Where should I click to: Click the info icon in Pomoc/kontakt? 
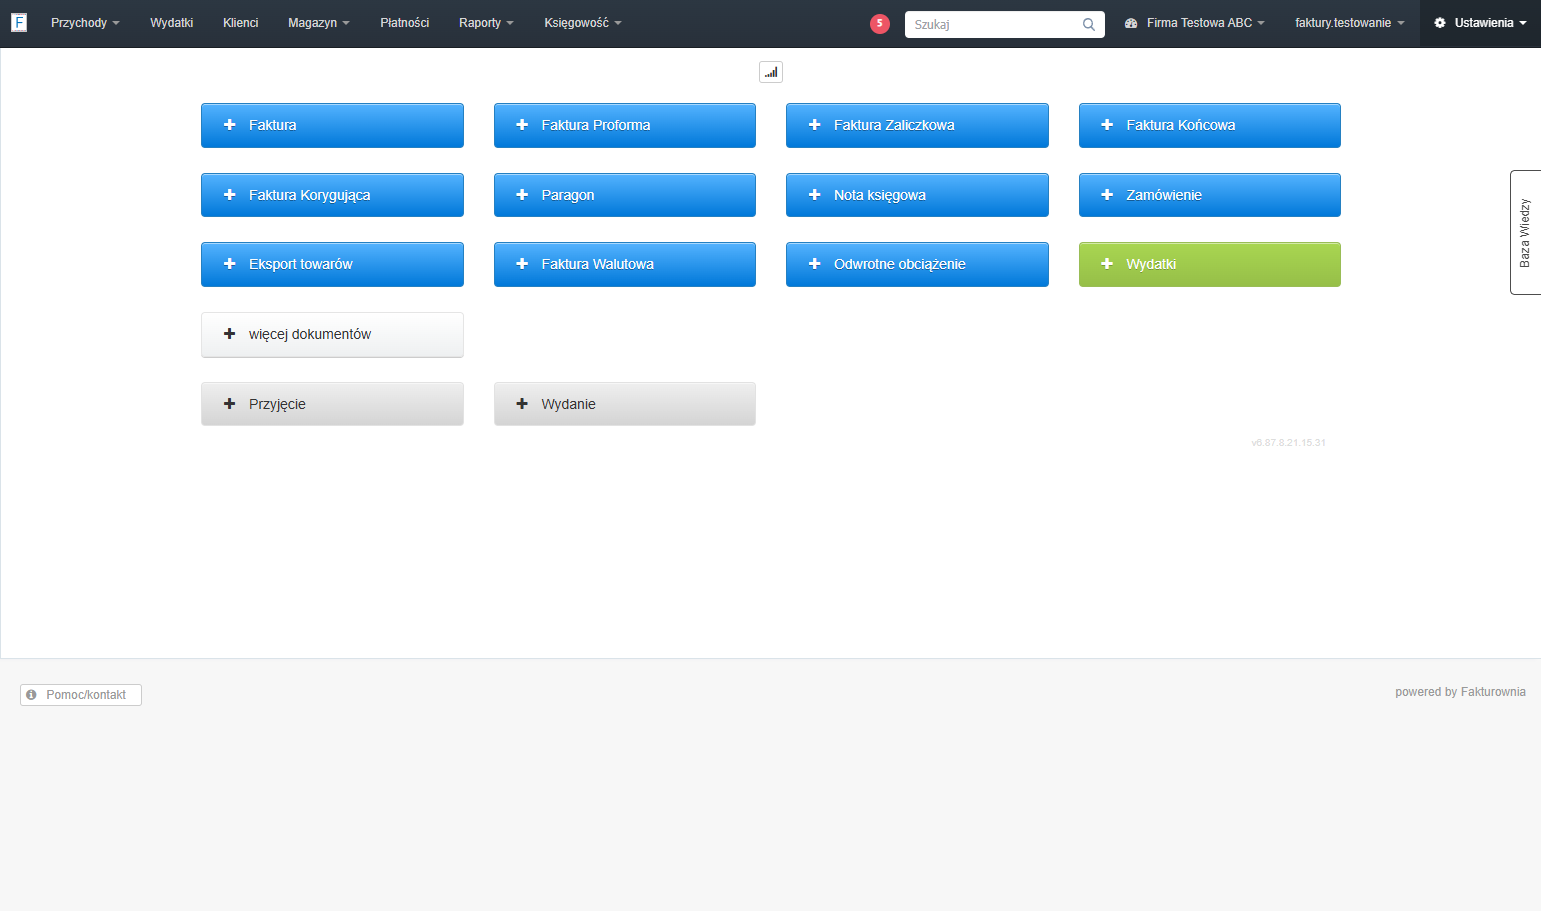coord(31,695)
